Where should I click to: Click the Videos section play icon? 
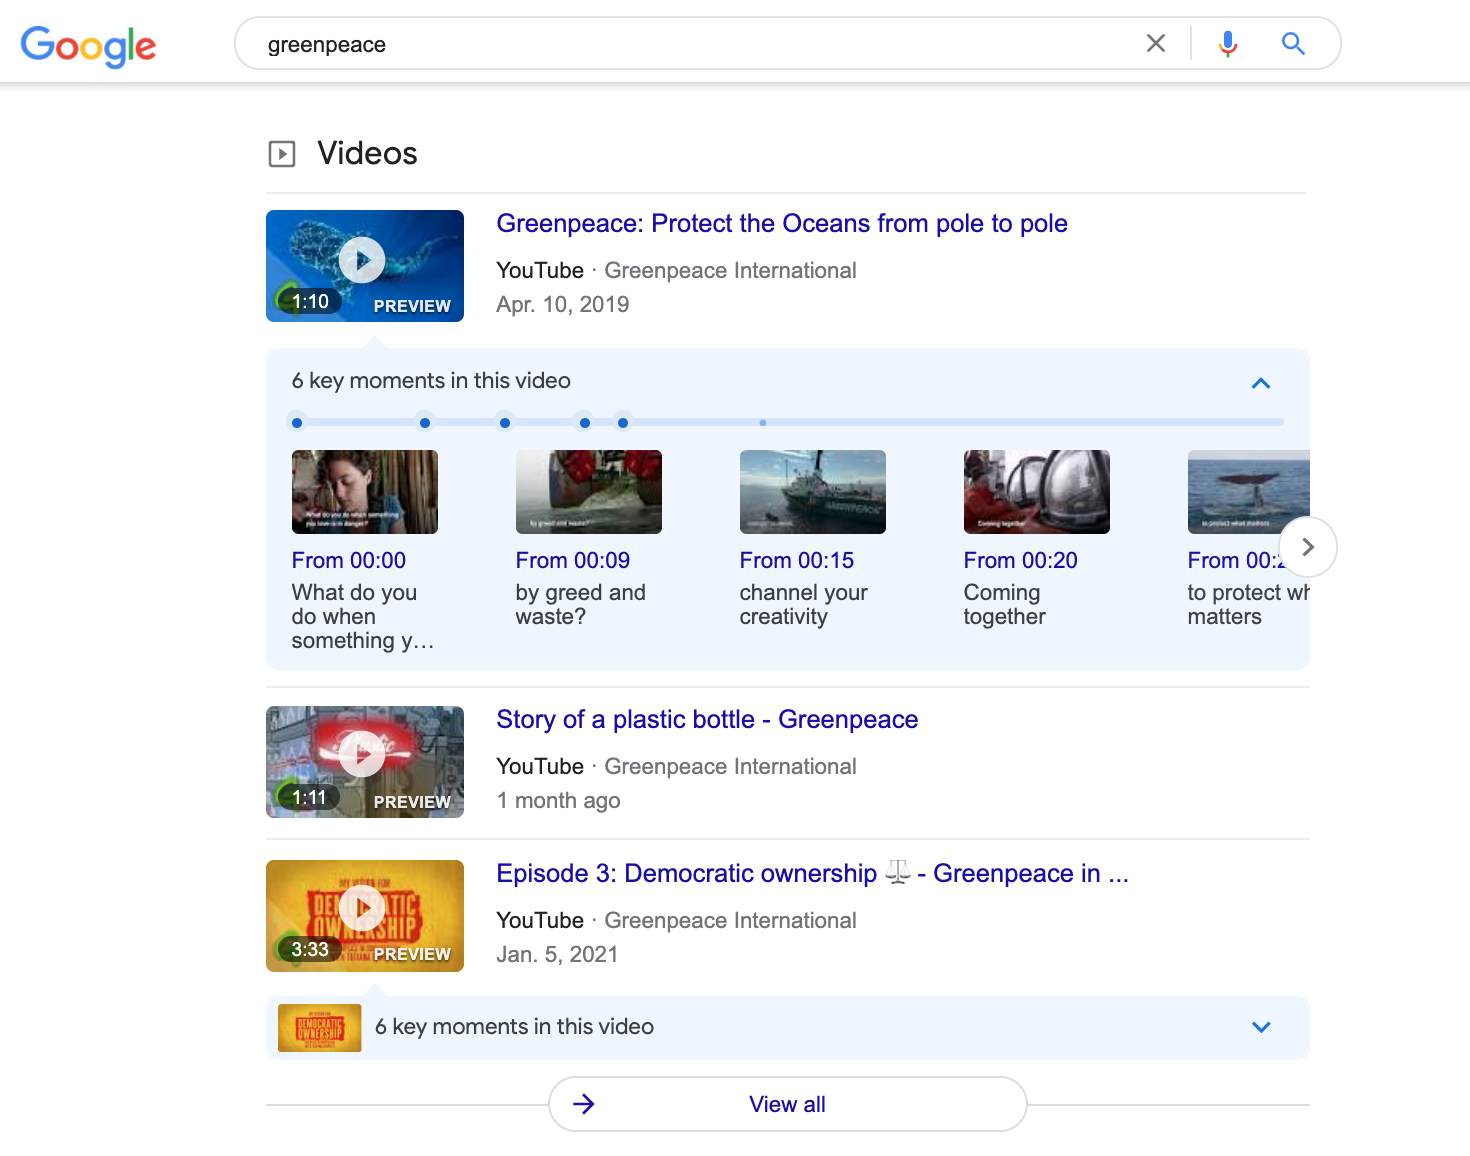[282, 153]
